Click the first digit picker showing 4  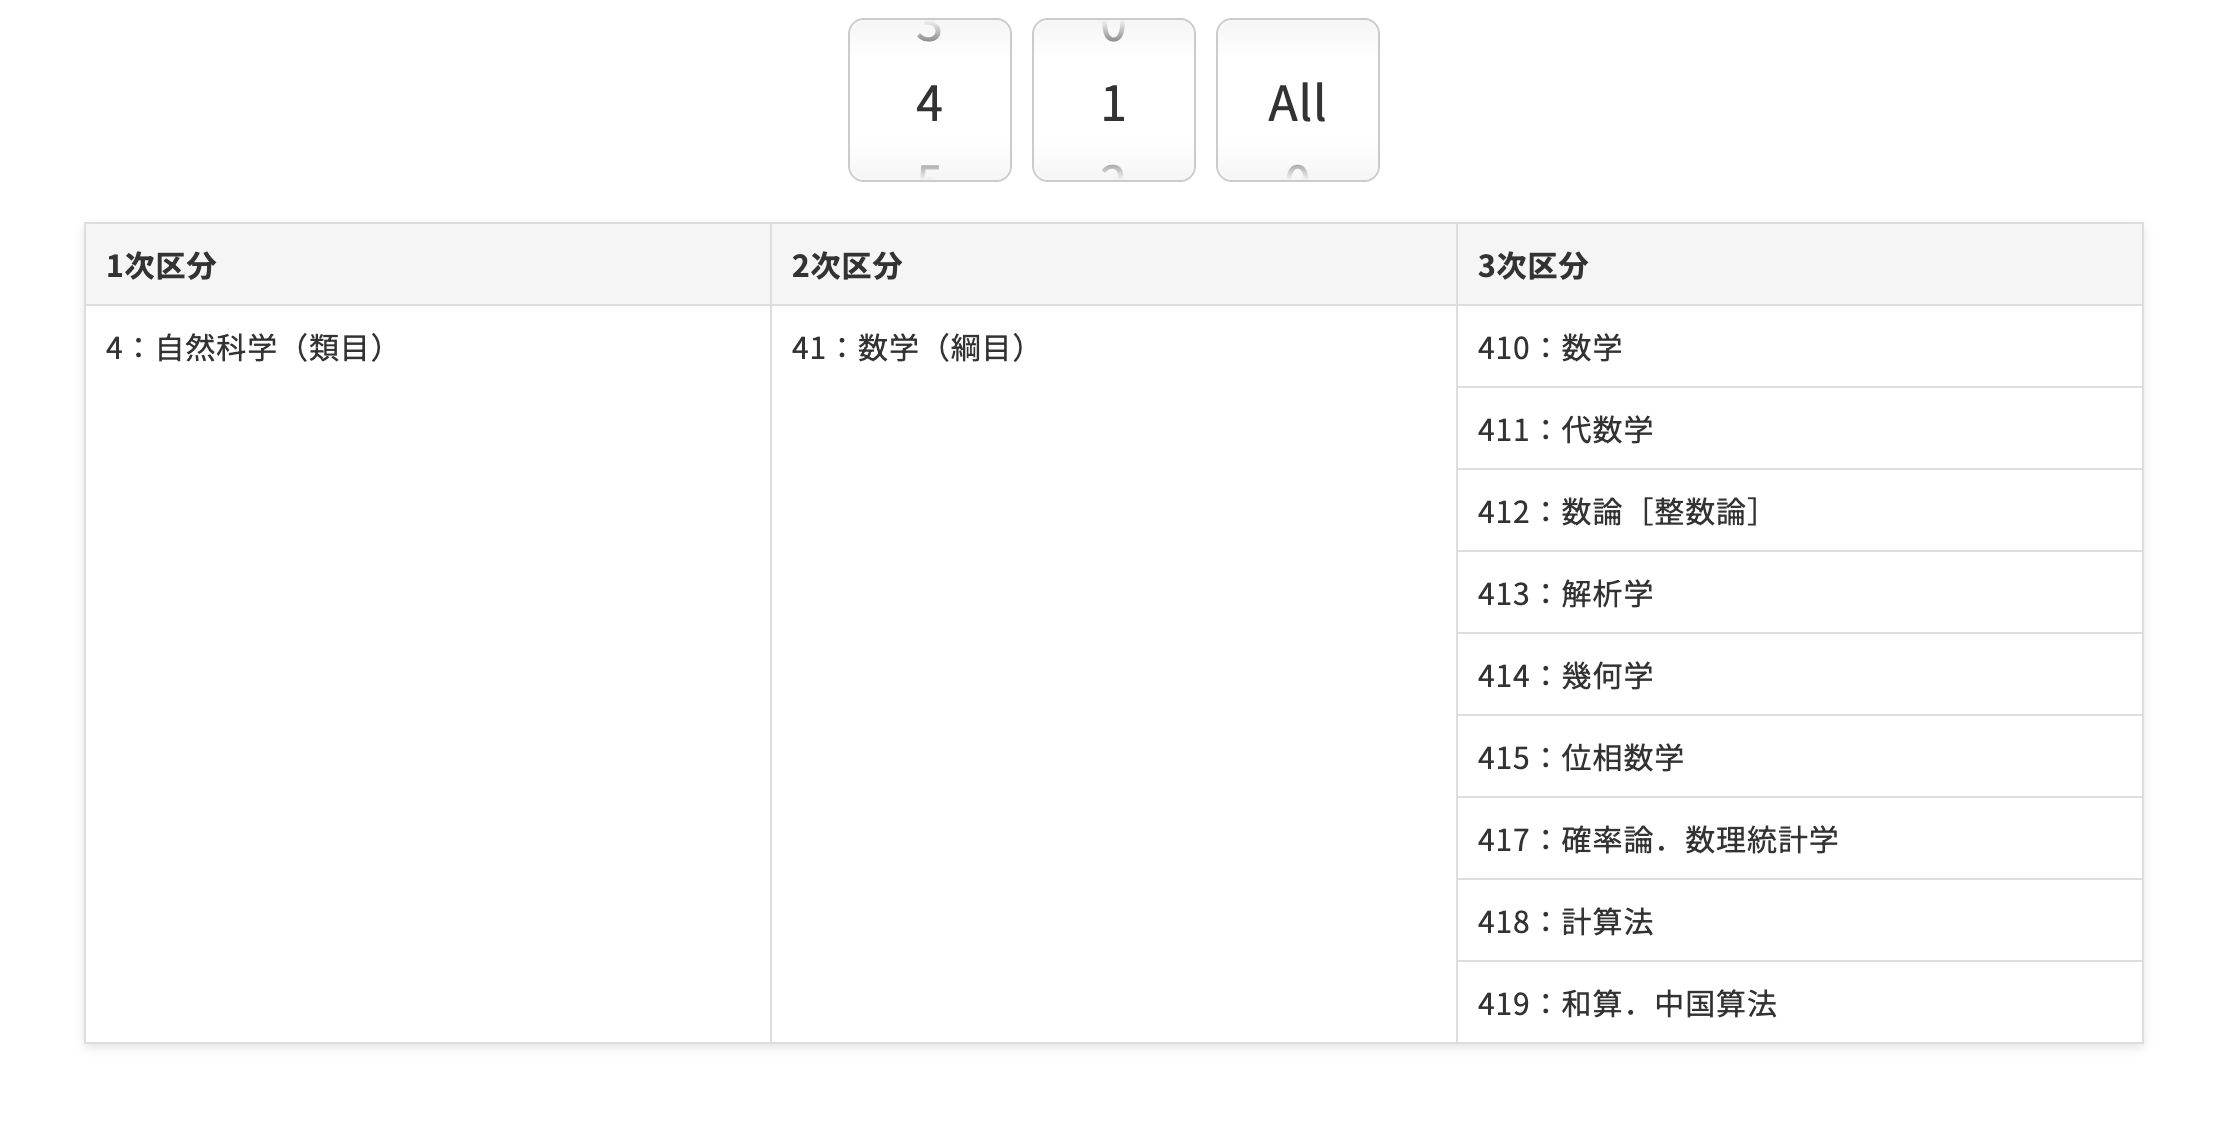tap(929, 102)
